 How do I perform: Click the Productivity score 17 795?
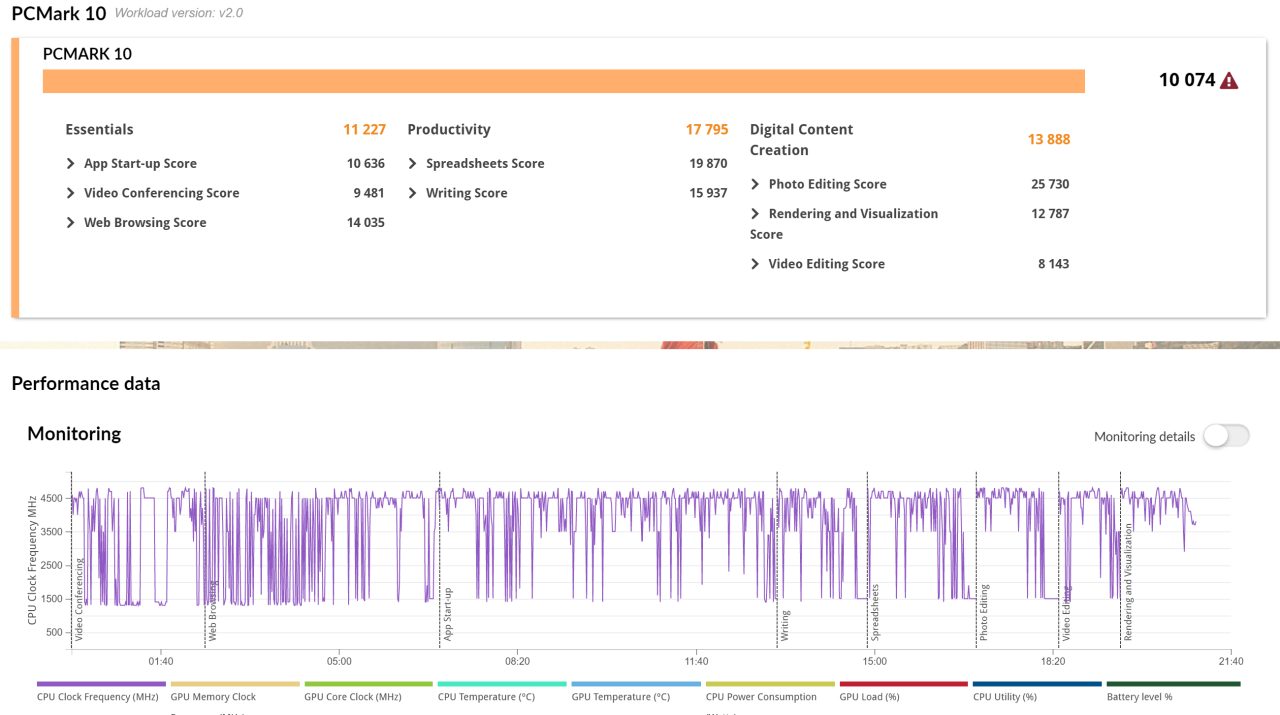[x=707, y=129]
